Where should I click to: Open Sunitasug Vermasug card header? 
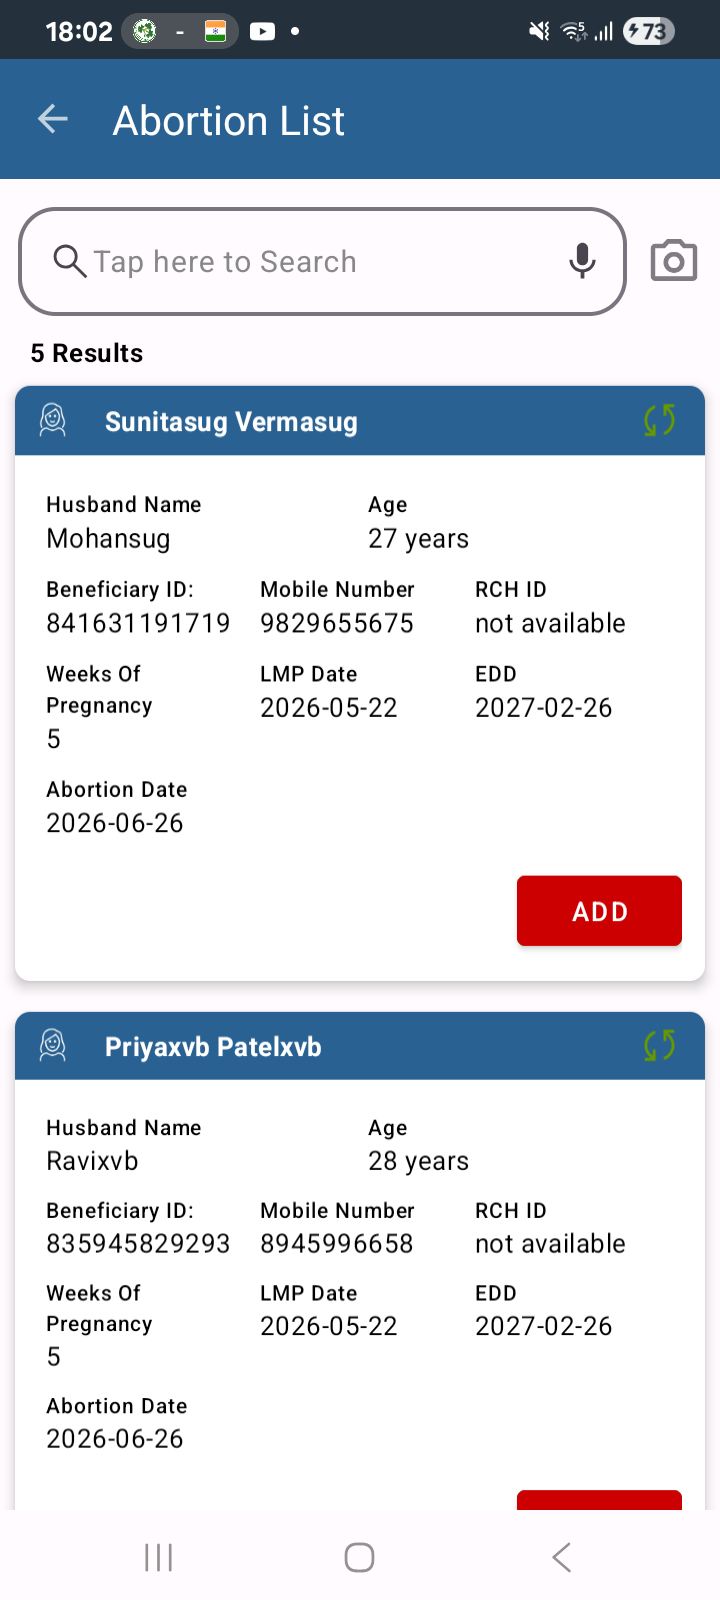pyautogui.click(x=360, y=421)
